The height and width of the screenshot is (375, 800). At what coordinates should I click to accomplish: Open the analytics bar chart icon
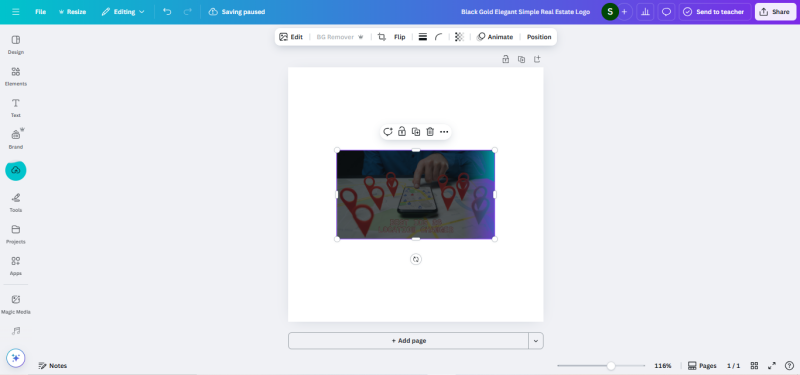pyautogui.click(x=645, y=12)
